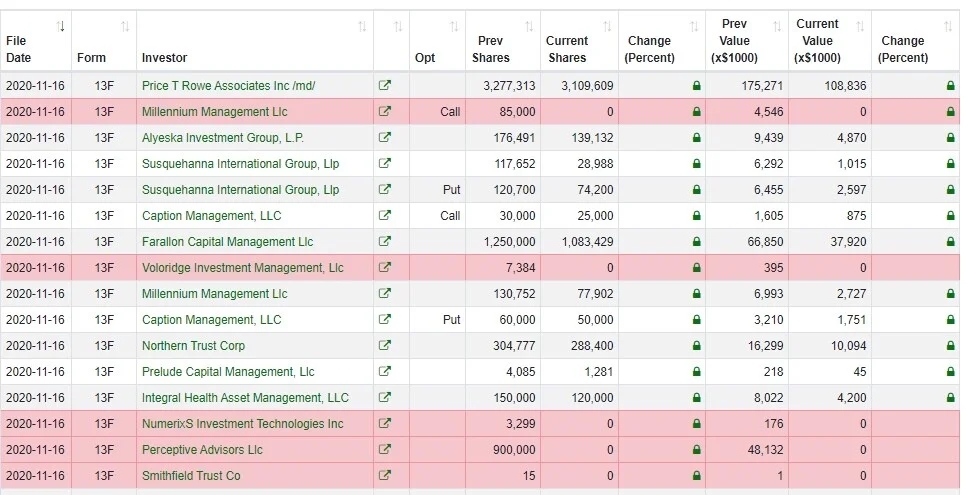
Task: Open external link icon for Voloridge Investment Management
Action: click(x=384, y=268)
